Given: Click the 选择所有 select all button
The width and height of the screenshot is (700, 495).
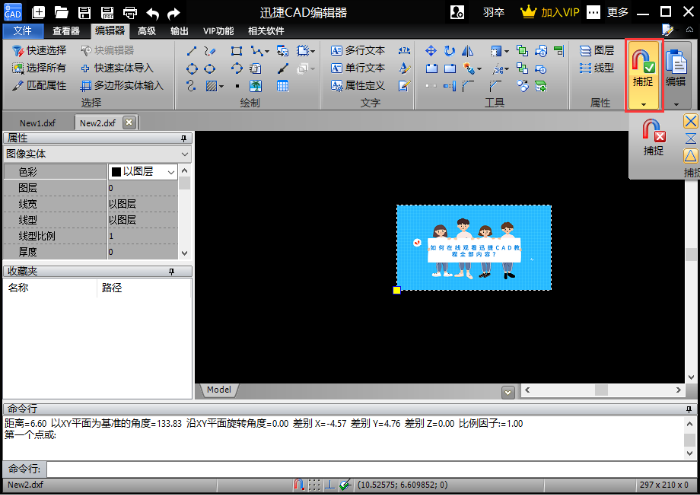Looking at the screenshot, I should [x=39, y=68].
